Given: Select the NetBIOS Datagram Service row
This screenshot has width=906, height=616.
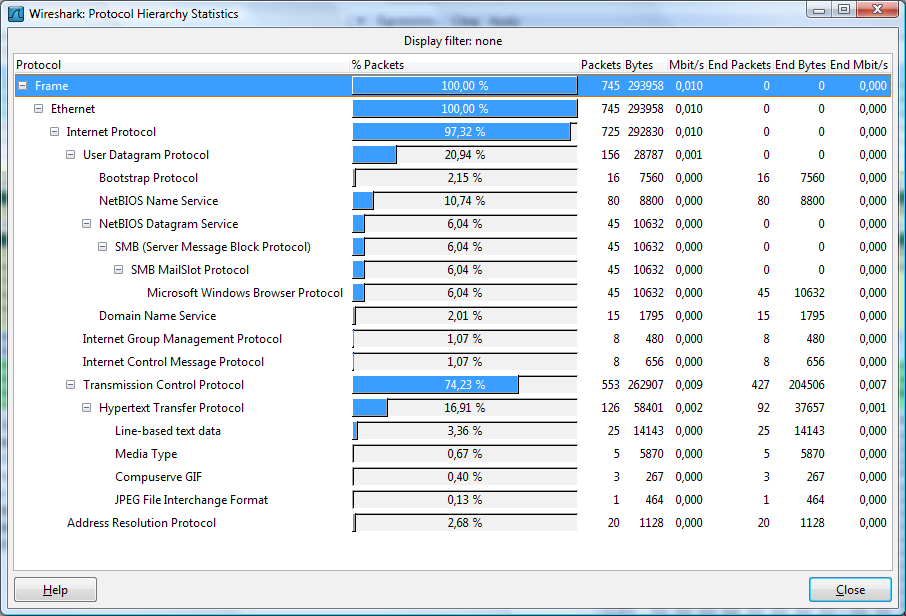Looking at the screenshot, I should click(x=452, y=224).
